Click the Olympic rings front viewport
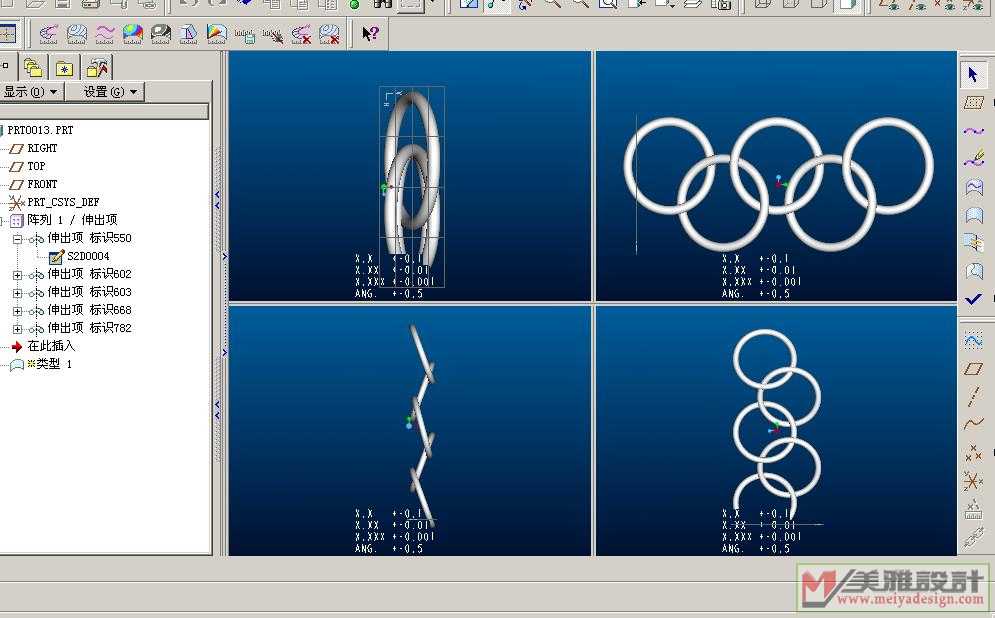Viewport: 995px width, 618px height. tap(776, 176)
